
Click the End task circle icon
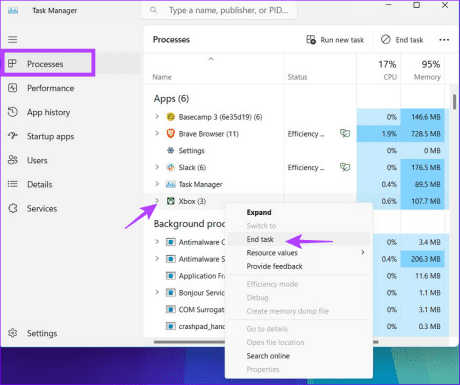386,40
